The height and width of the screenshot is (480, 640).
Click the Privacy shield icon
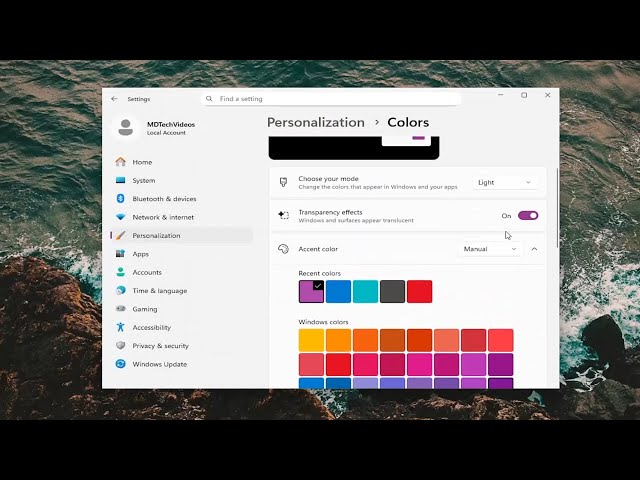120,345
